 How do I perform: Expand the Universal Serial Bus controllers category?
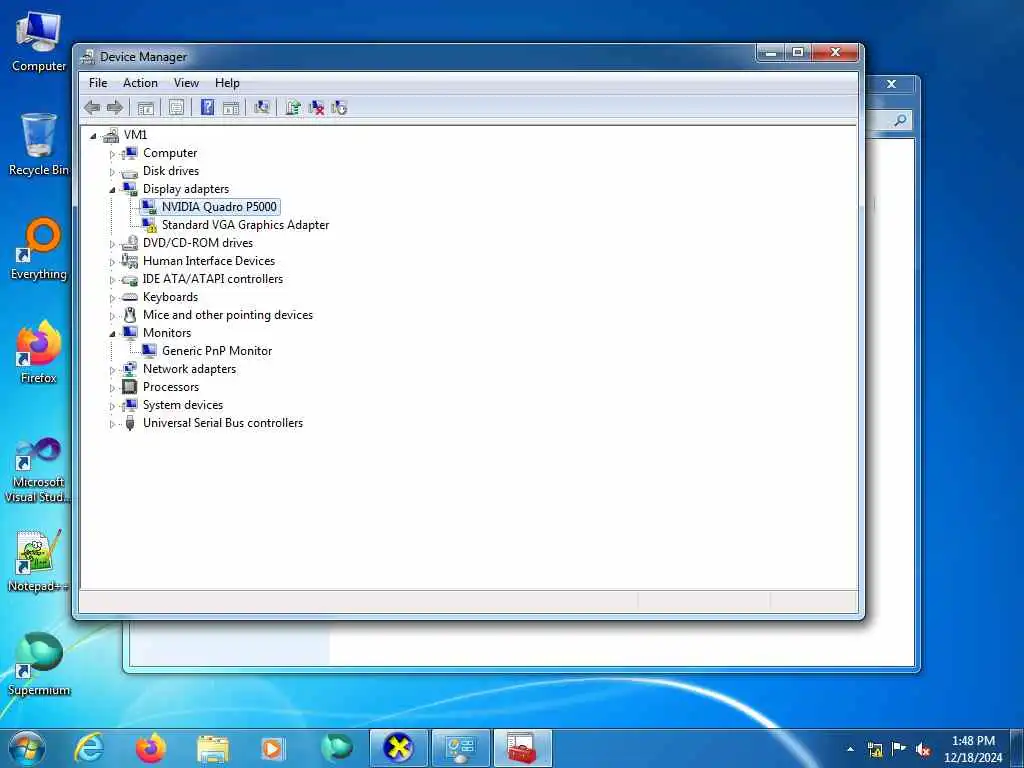(x=112, y=424)
